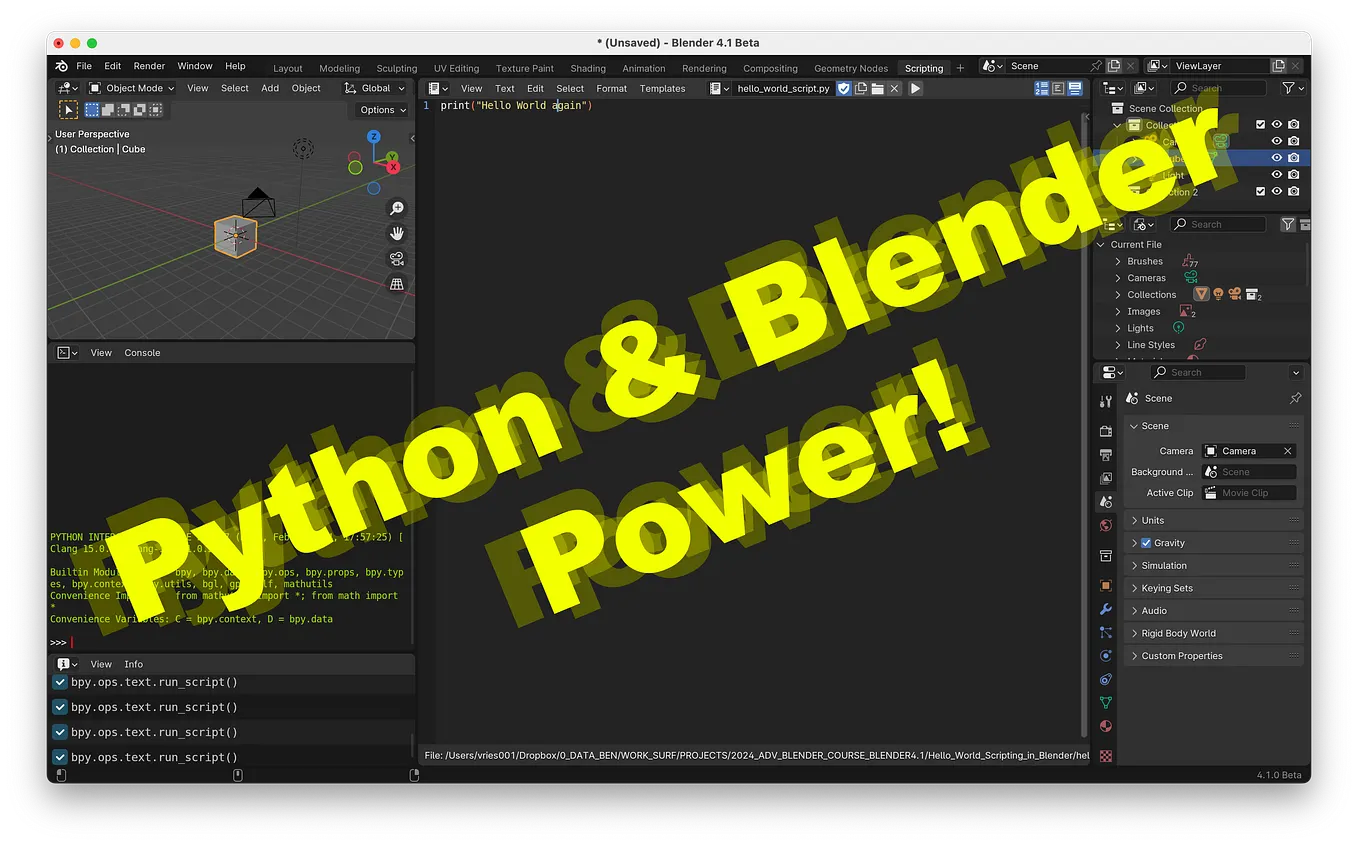This screenshot has height=845, width=1358.
Task: Activate the viewport zoom magnifier icon
Action: click(x=396, y=208)
